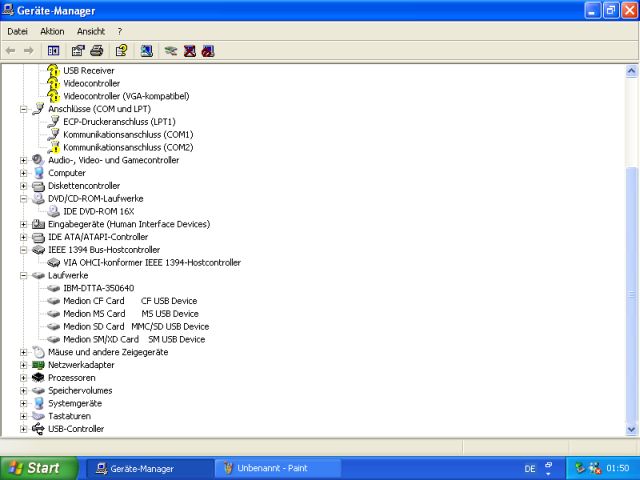Switch to Geräte-Manager taskbar button
The width and height of the screenshot is (640, 480).
tap(149, 469)
